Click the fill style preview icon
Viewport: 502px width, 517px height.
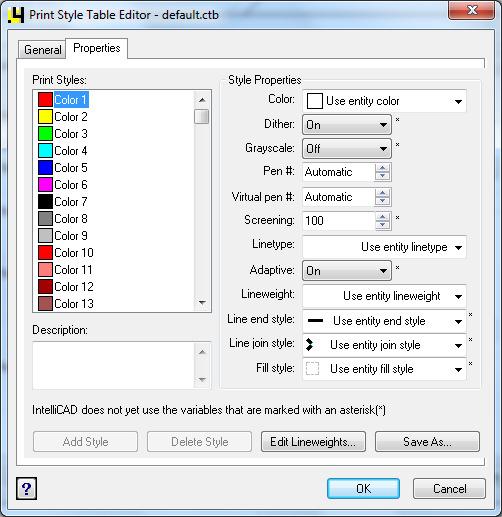click(312, 369)
